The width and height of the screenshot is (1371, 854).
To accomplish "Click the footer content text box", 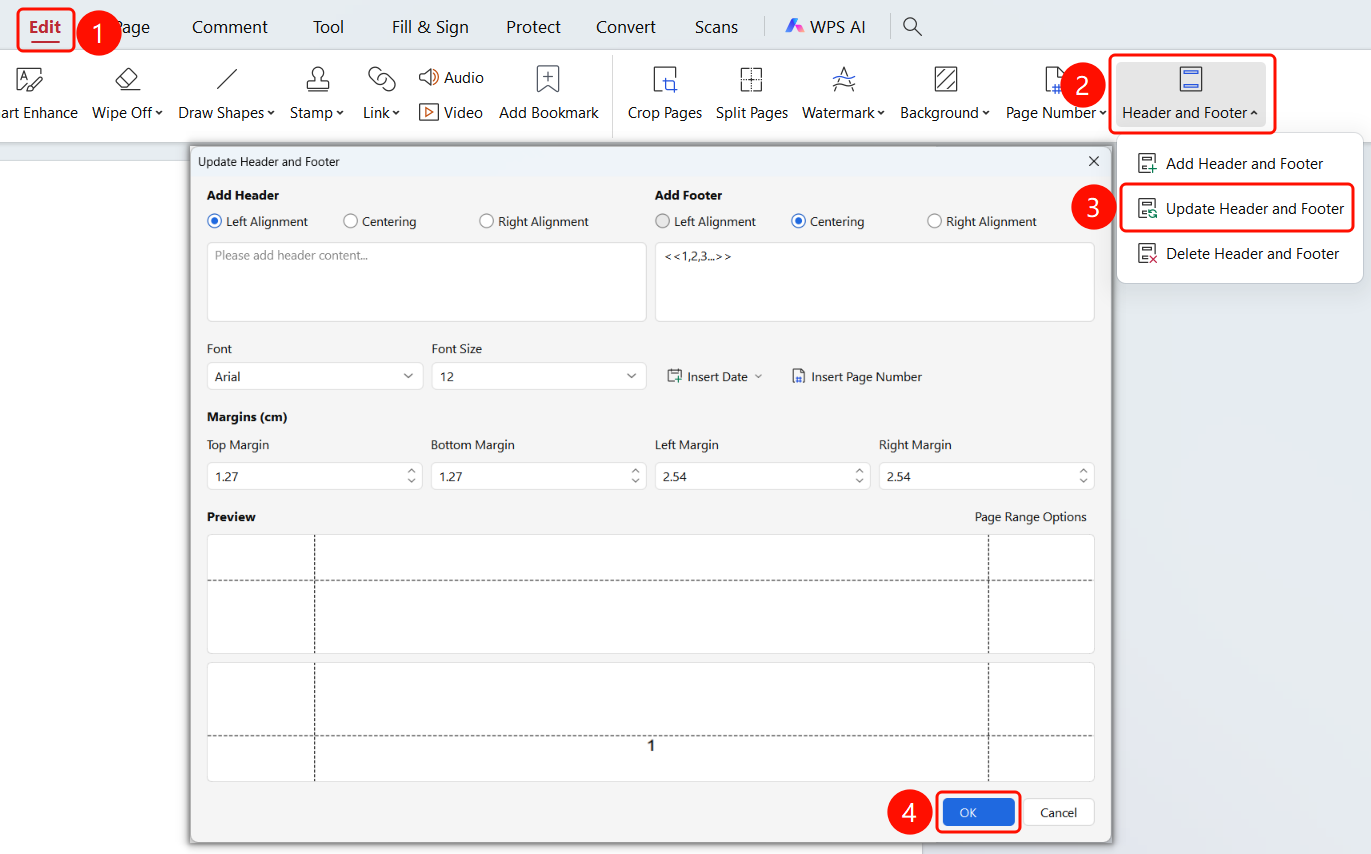I will (875, 282).
